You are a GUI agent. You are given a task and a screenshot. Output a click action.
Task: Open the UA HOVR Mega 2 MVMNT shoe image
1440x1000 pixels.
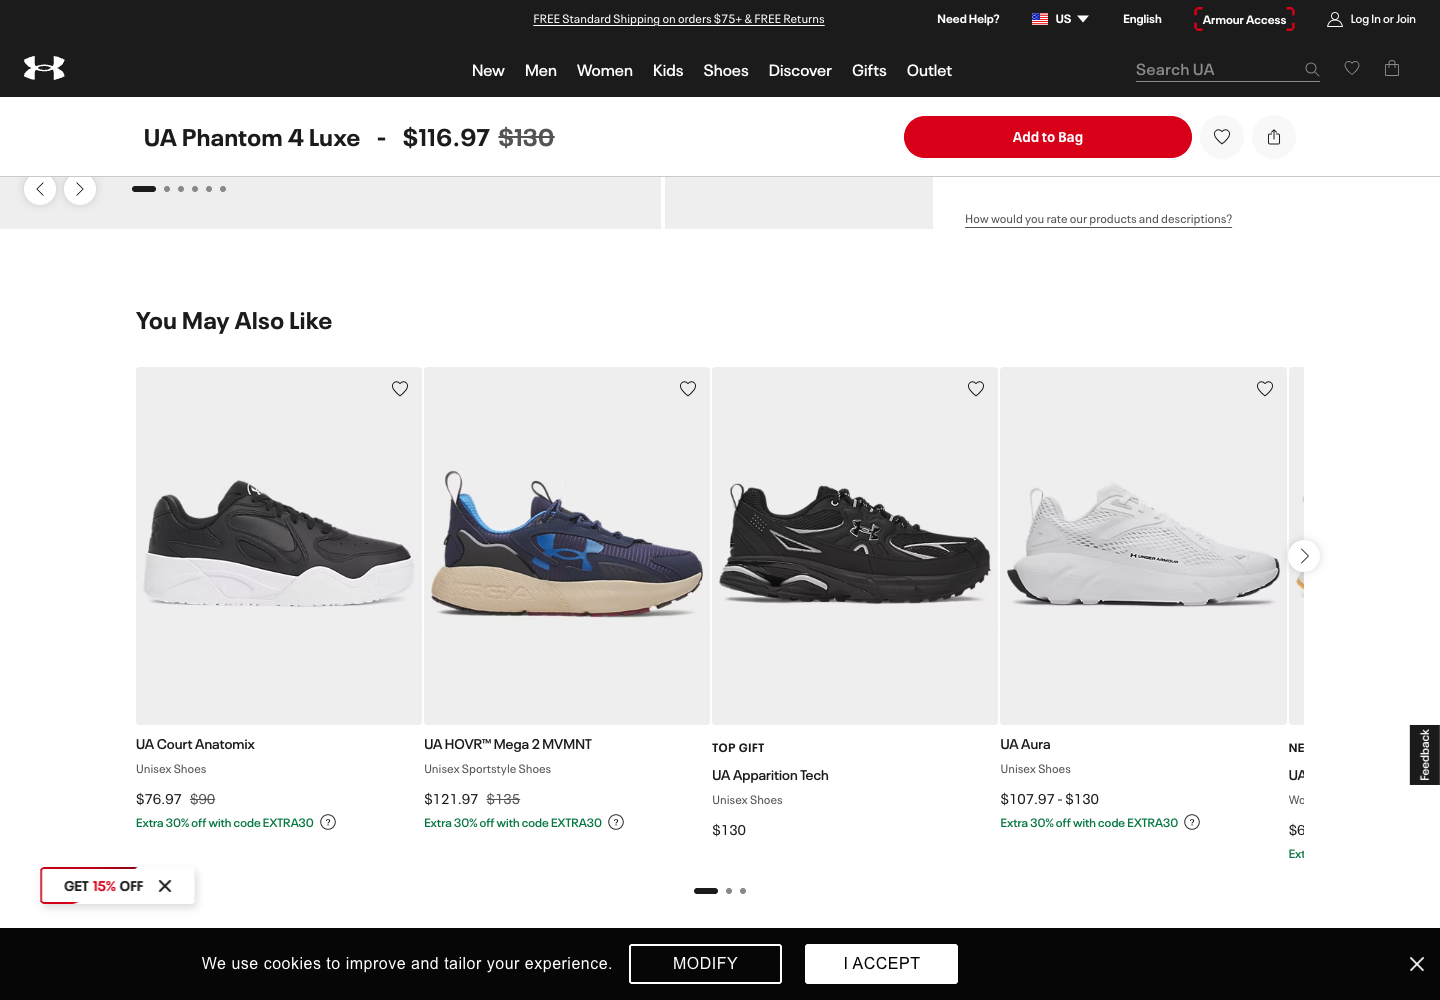tap(567, 546)
